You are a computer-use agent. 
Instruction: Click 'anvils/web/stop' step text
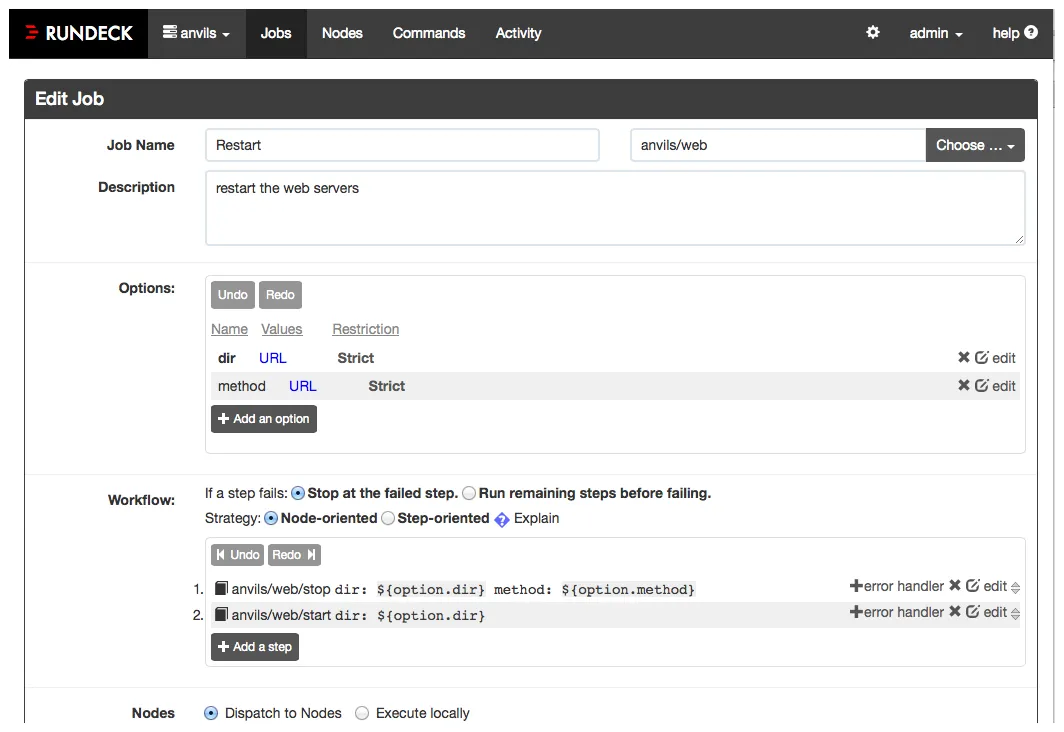[x=281, y=589]
